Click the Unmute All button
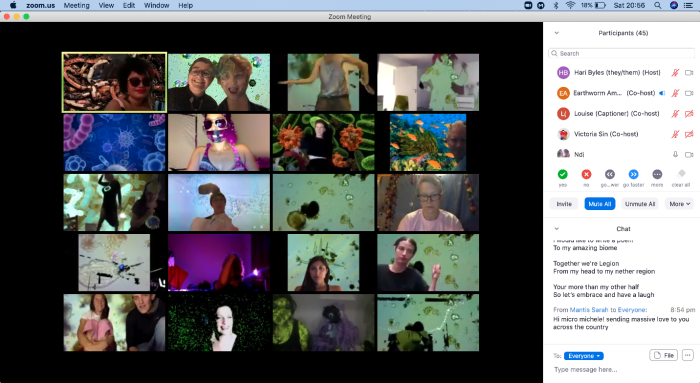This screenshot has width=700, height=383. 640,204
